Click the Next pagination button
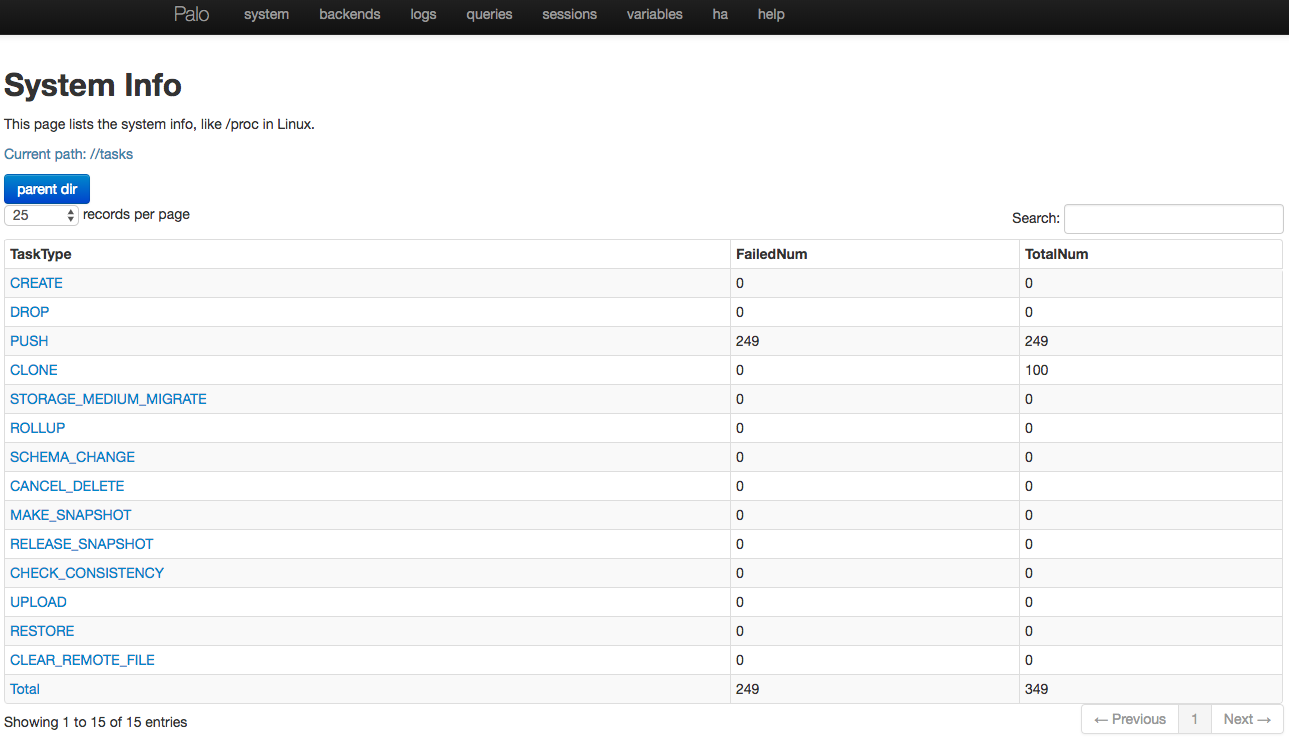 (1247, 719)
